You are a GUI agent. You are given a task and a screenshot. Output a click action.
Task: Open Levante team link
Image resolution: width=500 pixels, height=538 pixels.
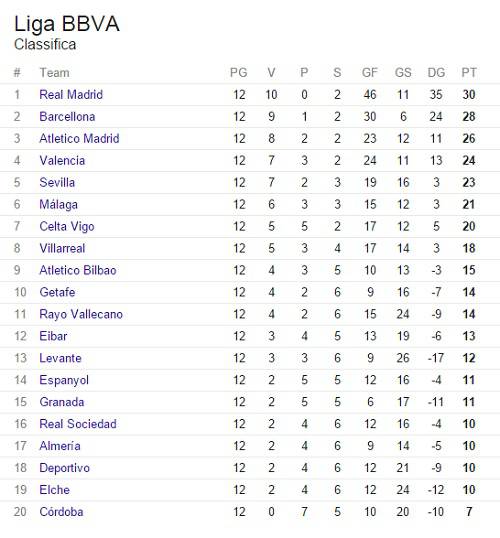60,358
